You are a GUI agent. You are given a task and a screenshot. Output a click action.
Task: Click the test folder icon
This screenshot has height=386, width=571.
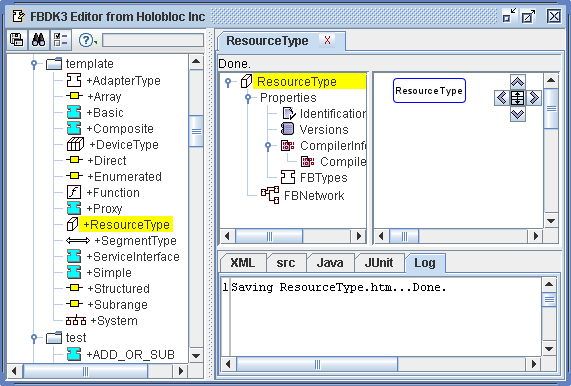54,338
